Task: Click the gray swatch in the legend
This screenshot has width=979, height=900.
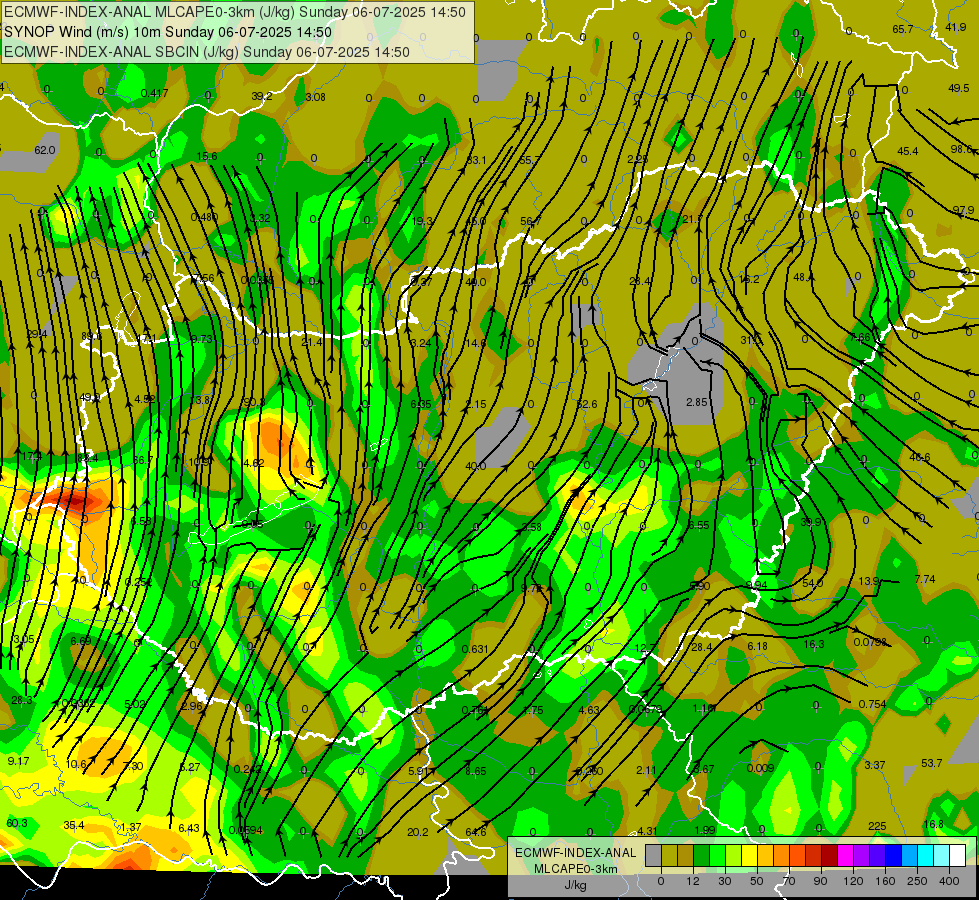Action: [x=654, y=855]
